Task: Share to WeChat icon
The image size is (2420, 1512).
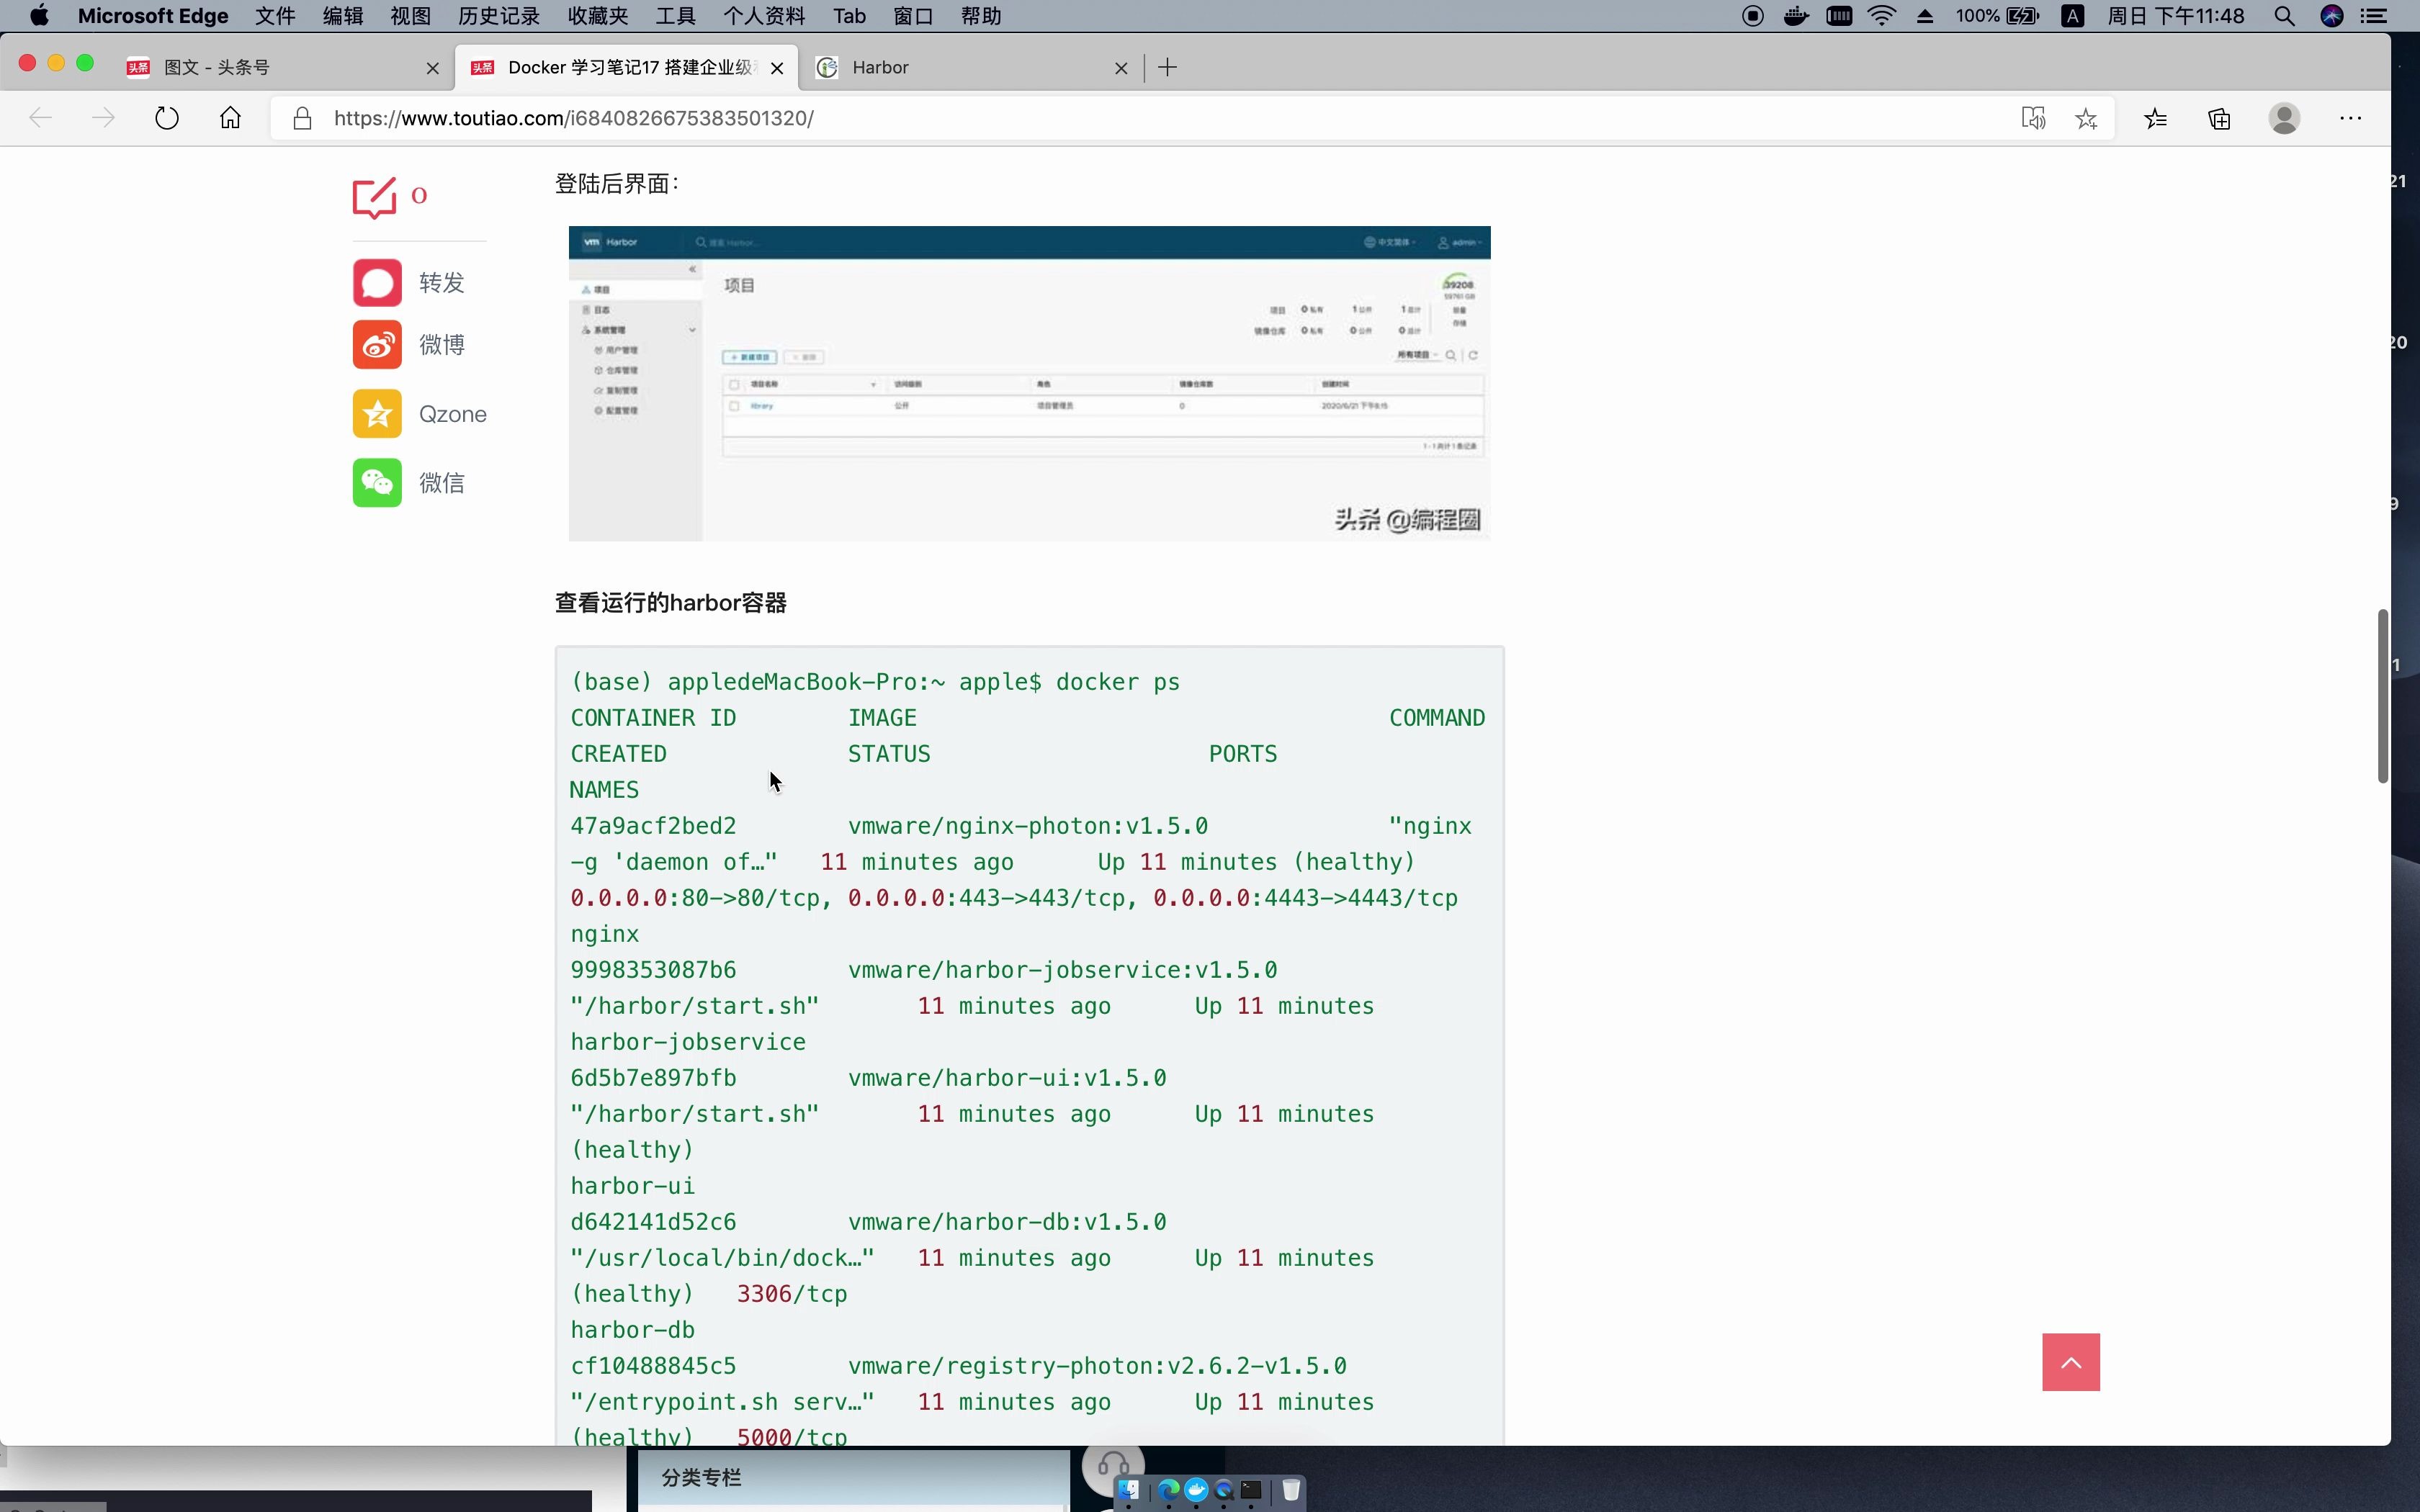Action: (x=377, y=483)
